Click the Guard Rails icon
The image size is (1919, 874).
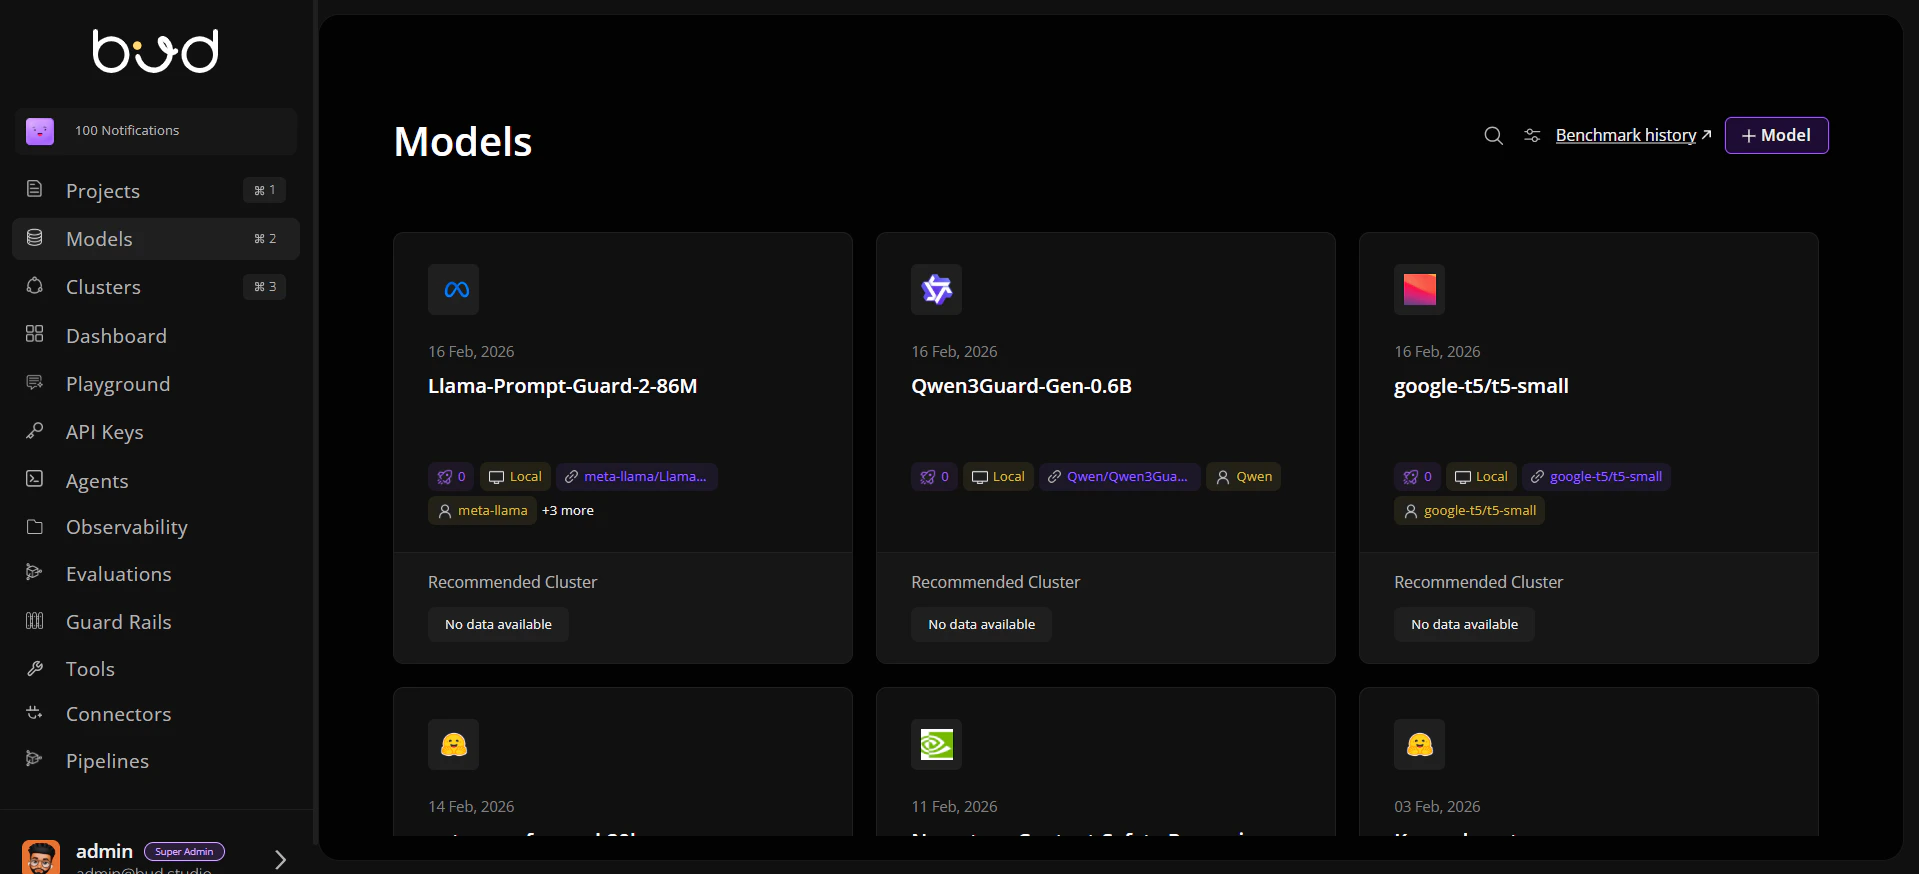pyautogui.click(x=35, y=621)
